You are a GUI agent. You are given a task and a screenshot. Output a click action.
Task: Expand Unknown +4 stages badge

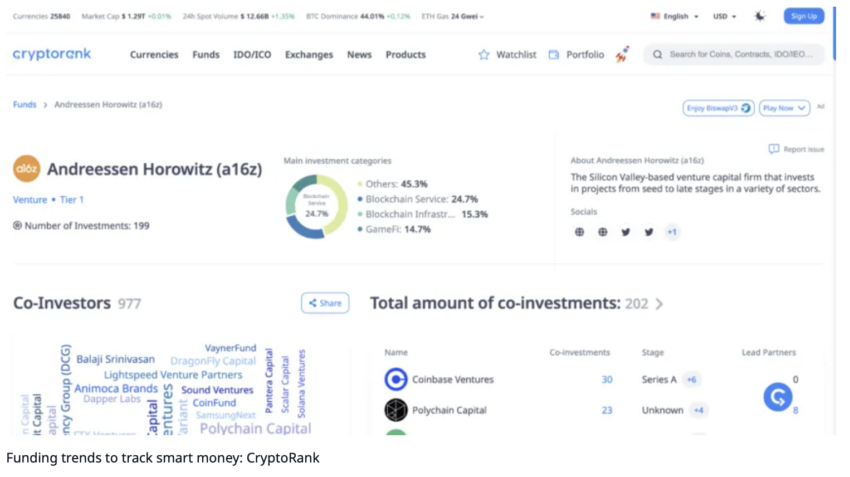[698, 410]
